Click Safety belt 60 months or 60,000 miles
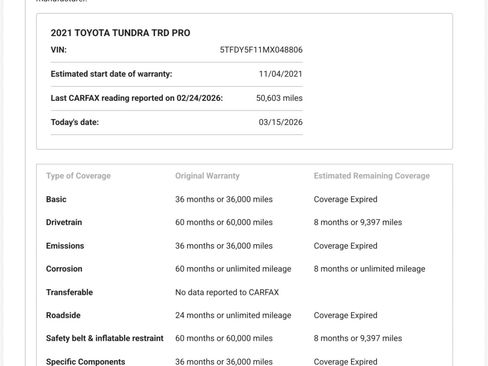The height and width of the screenshot is (366, 488). coord(224,338)
